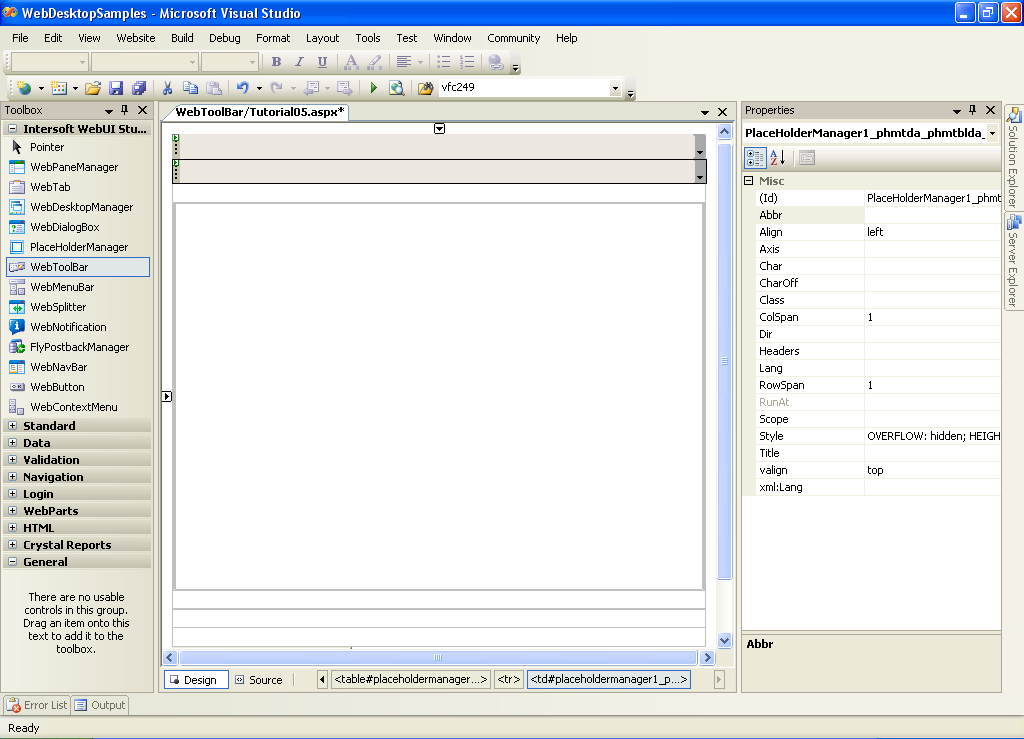Toggle auto-hide pin on Properties panel
This screenshot has width=1024, height=739.
(x=973, y=110)
